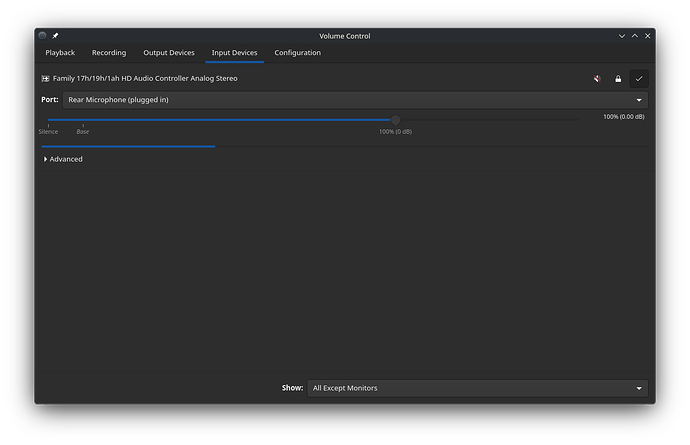Click the window app icon in title bar
690x445 pixels.
click(x=43, y=36)
